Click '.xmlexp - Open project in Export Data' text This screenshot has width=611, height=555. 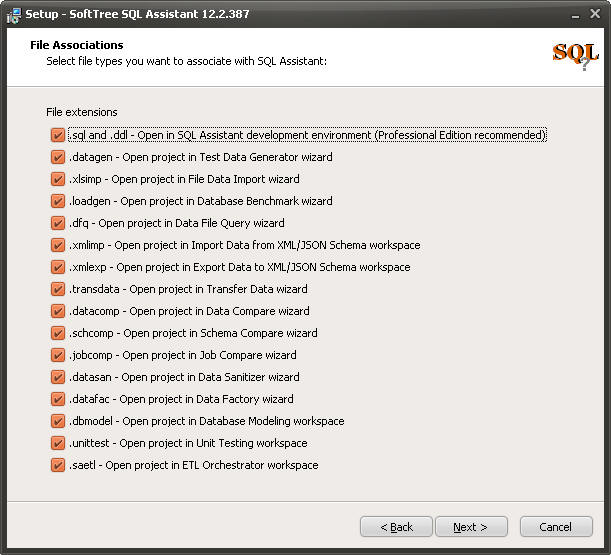tap(240, 267)
